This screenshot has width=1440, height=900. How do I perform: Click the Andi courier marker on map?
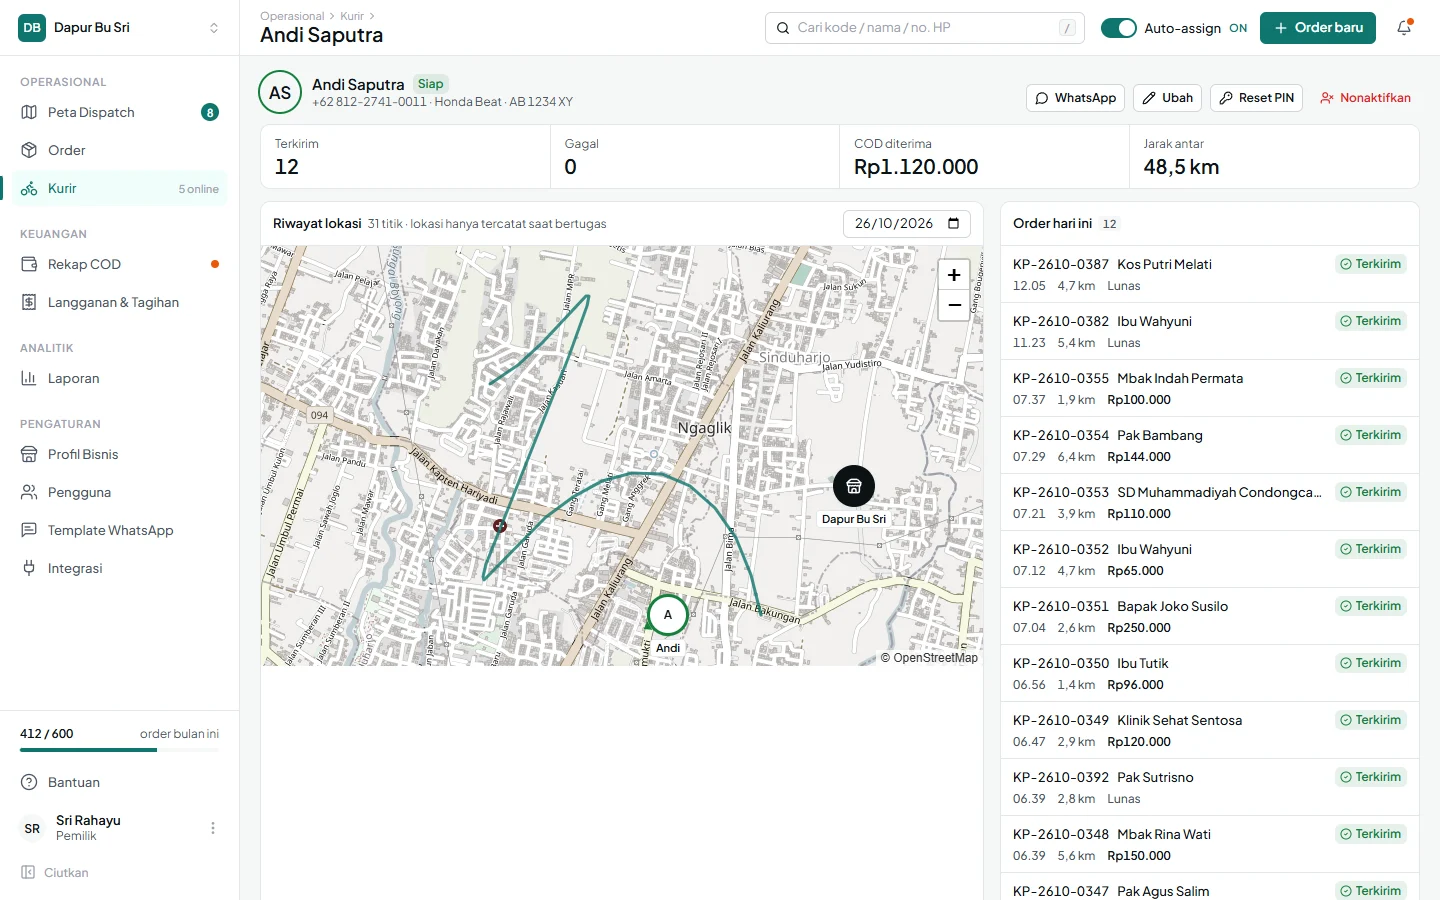tap(668, 615)
